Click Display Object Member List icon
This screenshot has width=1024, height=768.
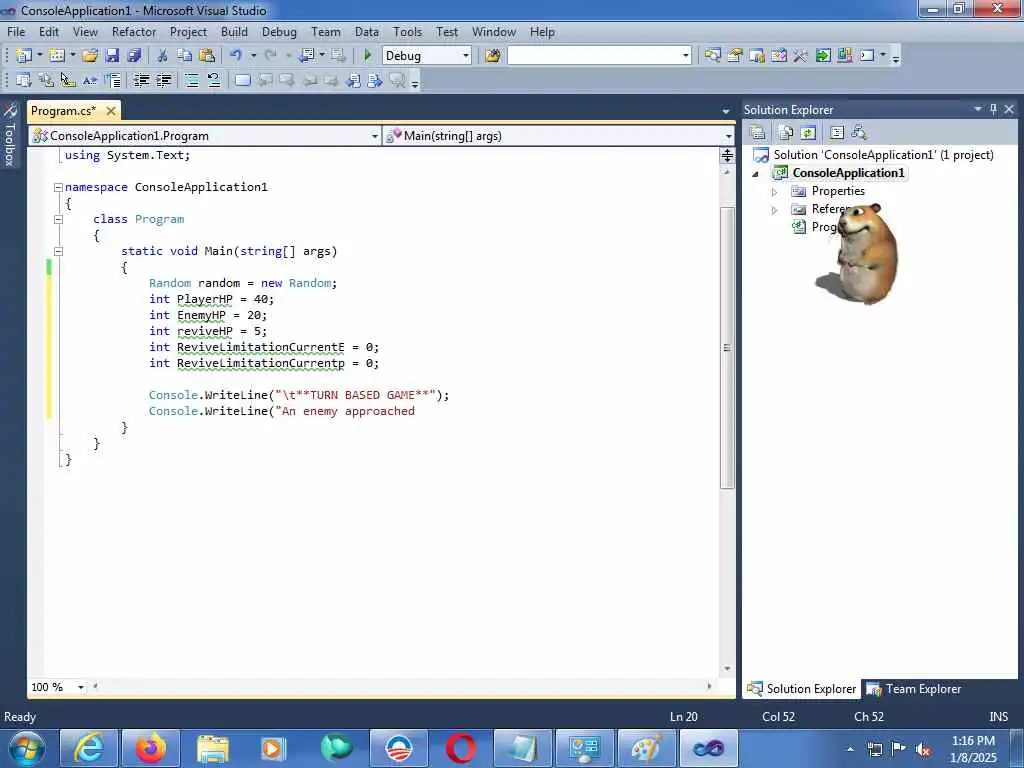coord(24,80)
